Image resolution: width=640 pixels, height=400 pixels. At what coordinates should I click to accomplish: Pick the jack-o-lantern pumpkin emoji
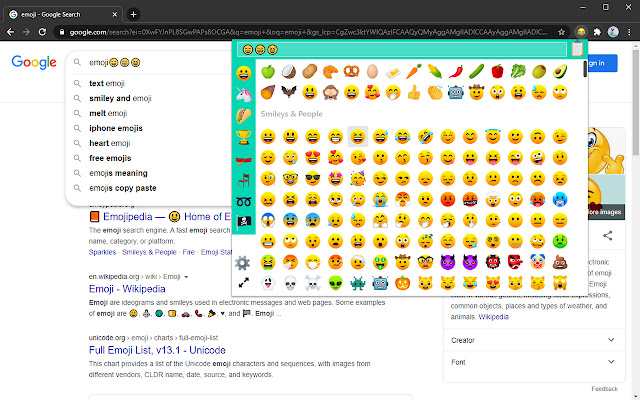402,283
